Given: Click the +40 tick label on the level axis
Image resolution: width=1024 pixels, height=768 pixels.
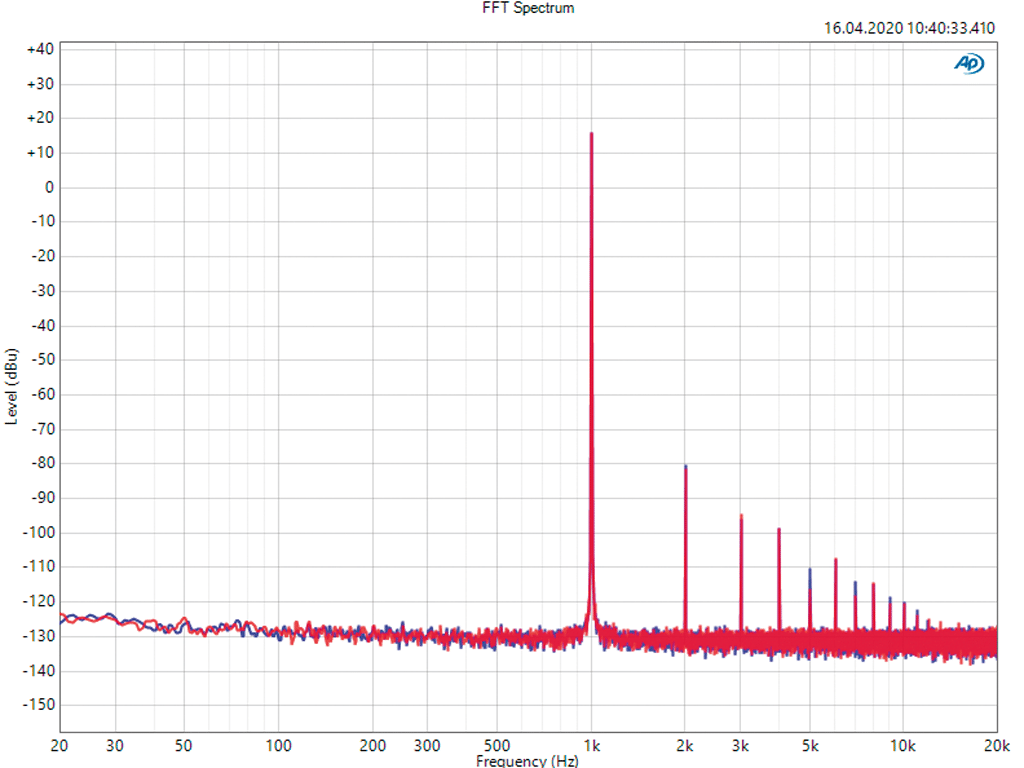Looking at the screenshot, I should click(40, 49).
